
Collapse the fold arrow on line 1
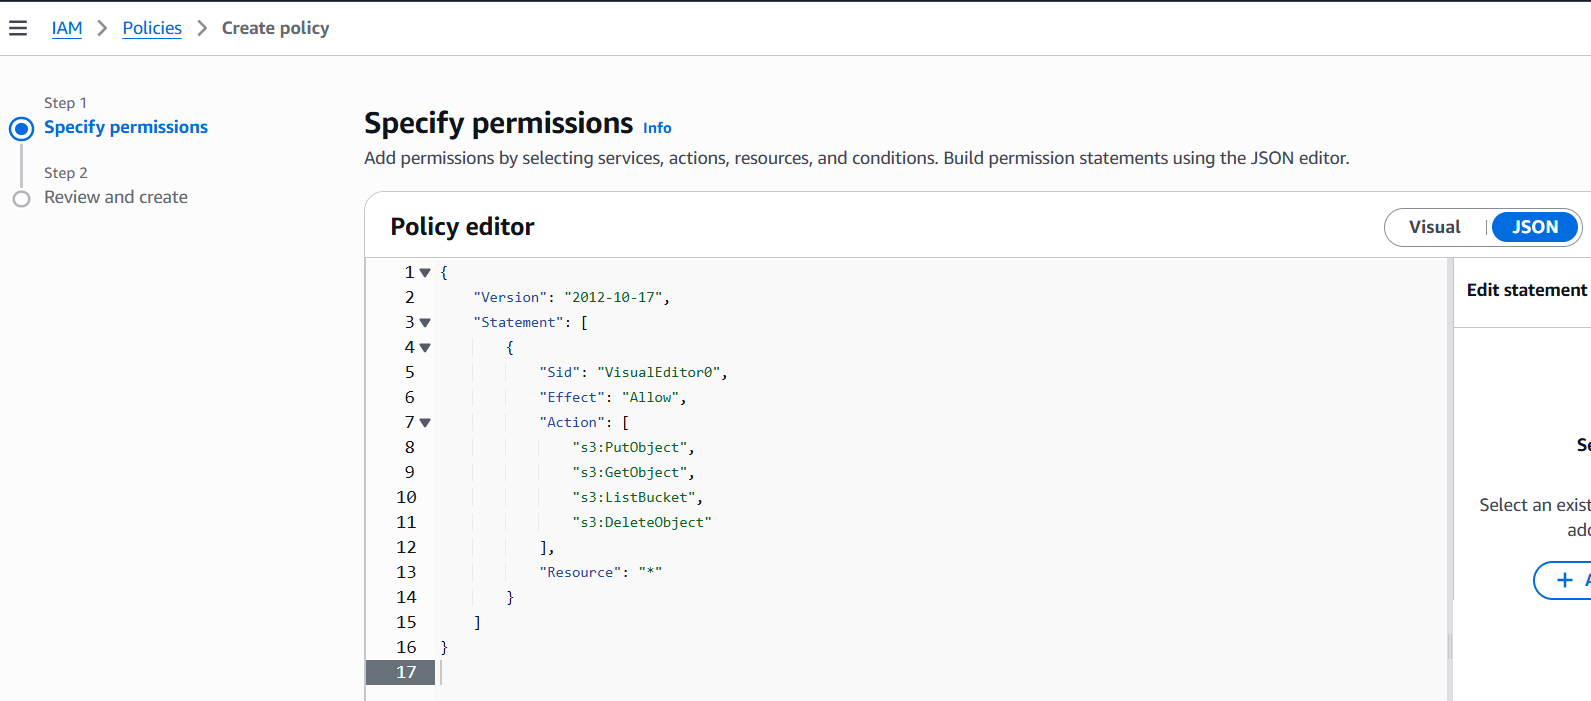425,273
